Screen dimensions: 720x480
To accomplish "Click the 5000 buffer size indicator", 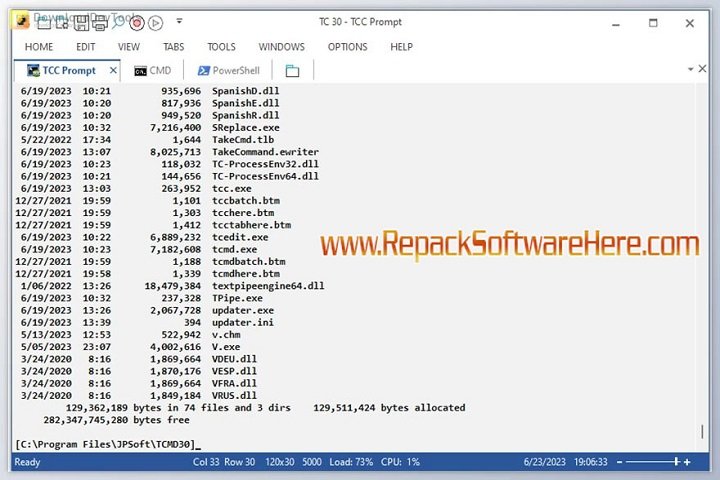I will click(312, 462).
